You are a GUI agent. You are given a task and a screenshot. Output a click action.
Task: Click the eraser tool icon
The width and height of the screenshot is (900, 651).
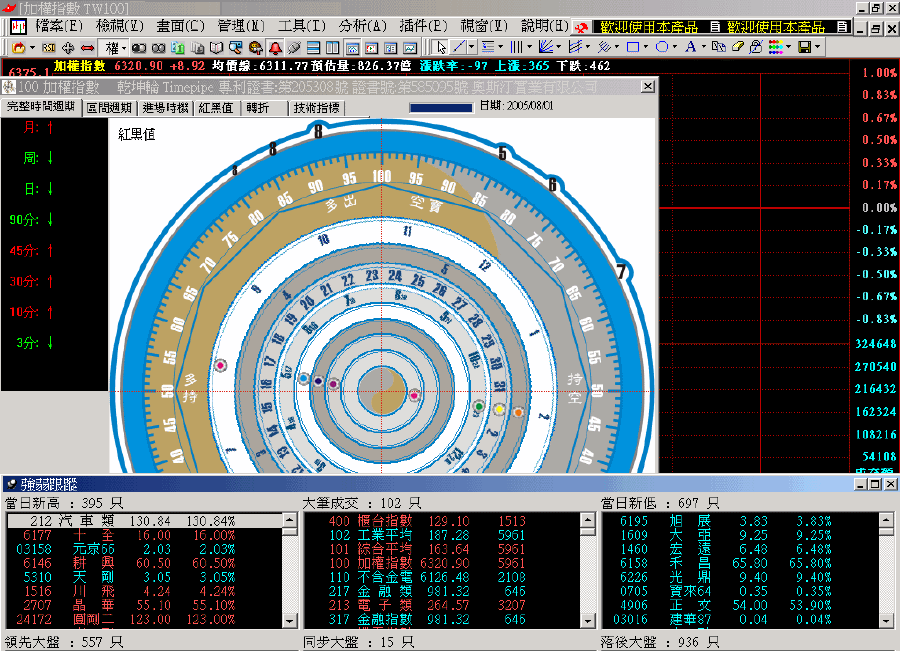(739, 47)
